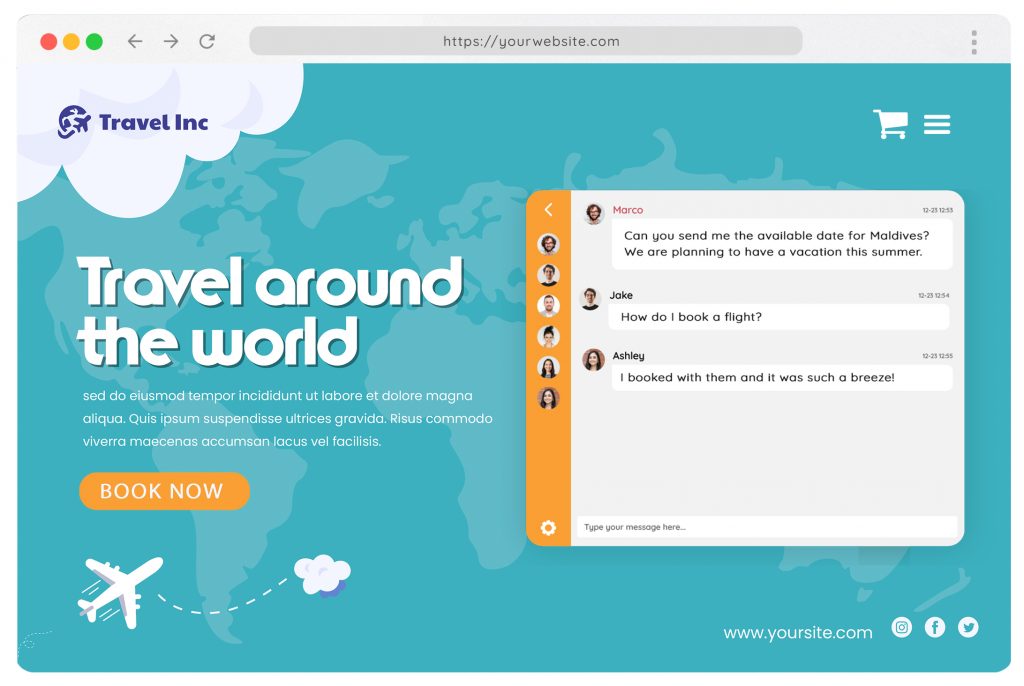Click the browser forward arrow
This screenshot has height=686, width=1024.
[x=170, y=41]
